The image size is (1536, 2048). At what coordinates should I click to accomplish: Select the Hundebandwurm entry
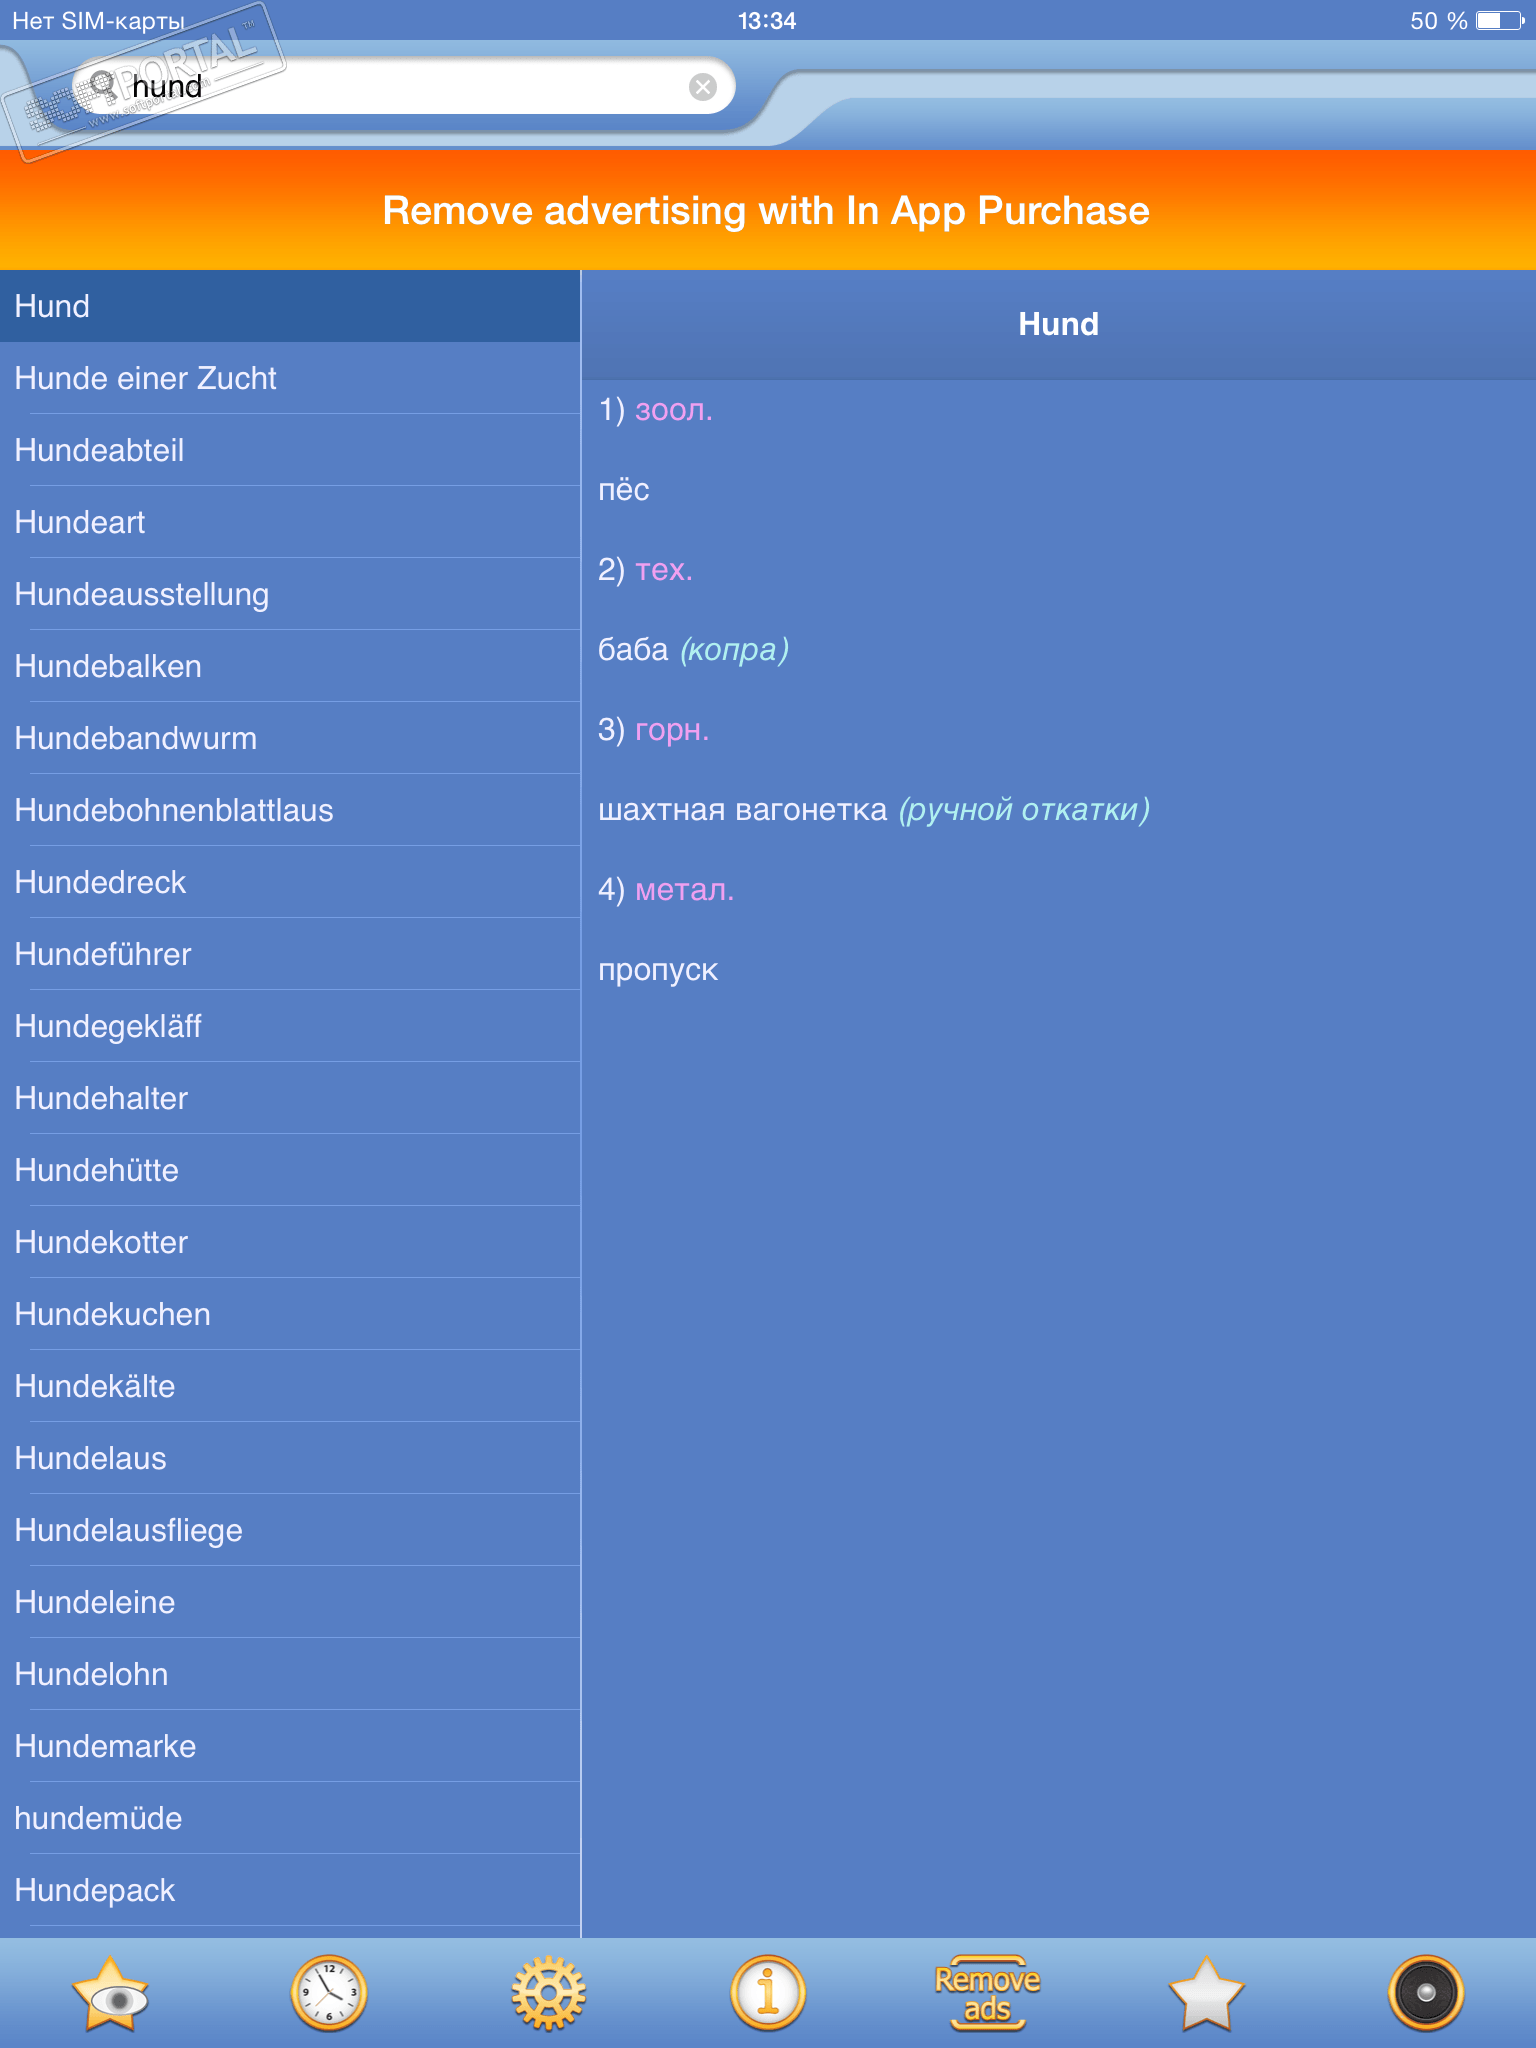point(290,738)
